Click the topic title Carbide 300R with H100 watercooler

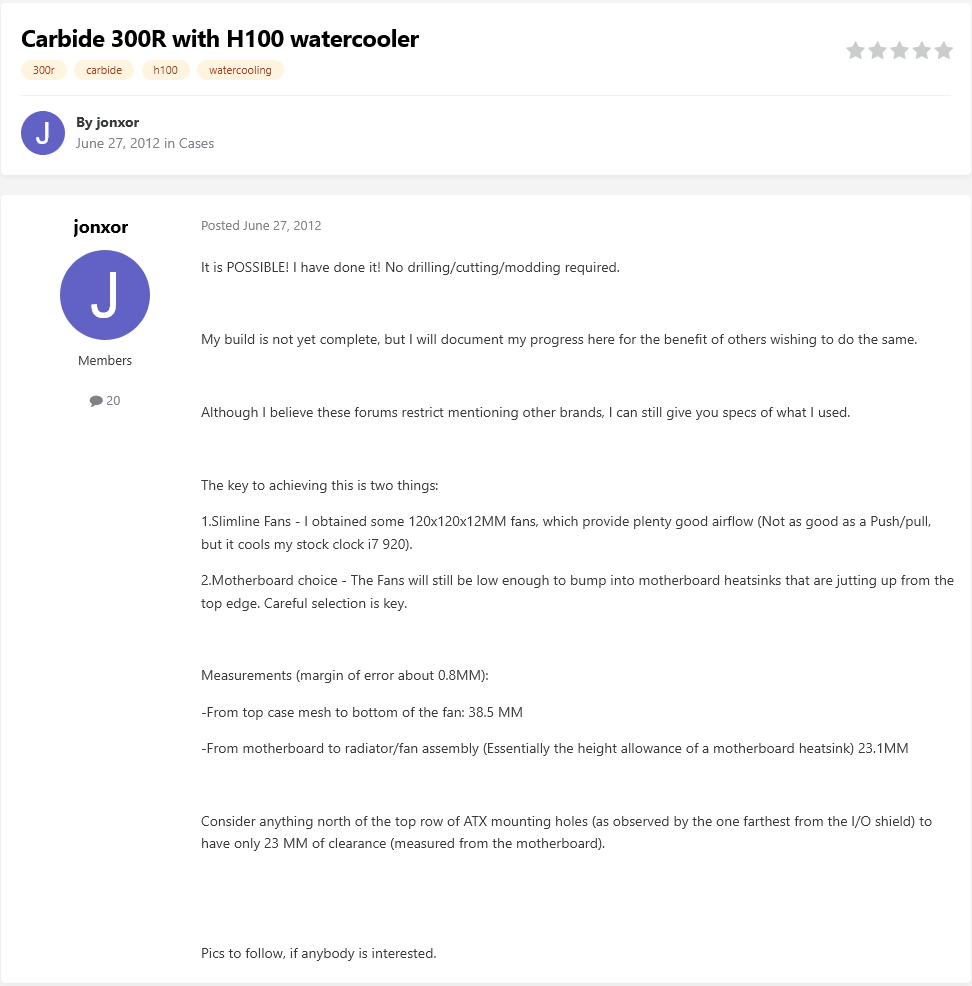220,39
